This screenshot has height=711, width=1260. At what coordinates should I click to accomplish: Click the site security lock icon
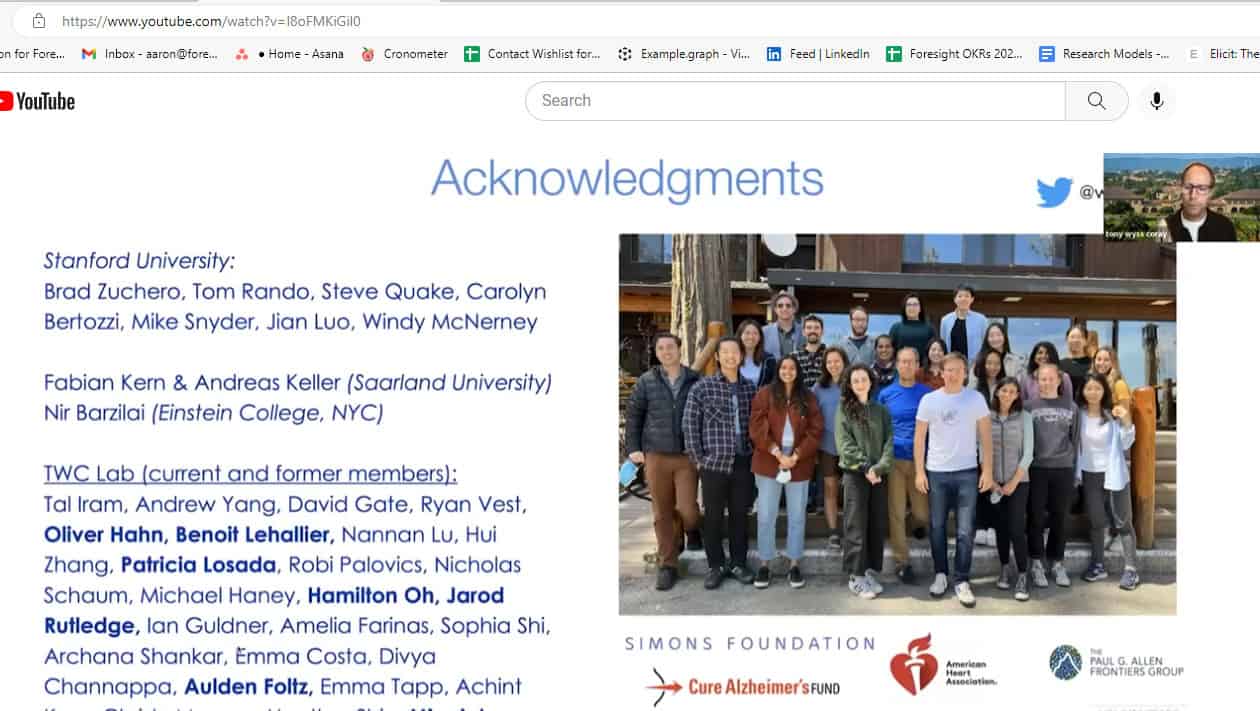[39, 21]
